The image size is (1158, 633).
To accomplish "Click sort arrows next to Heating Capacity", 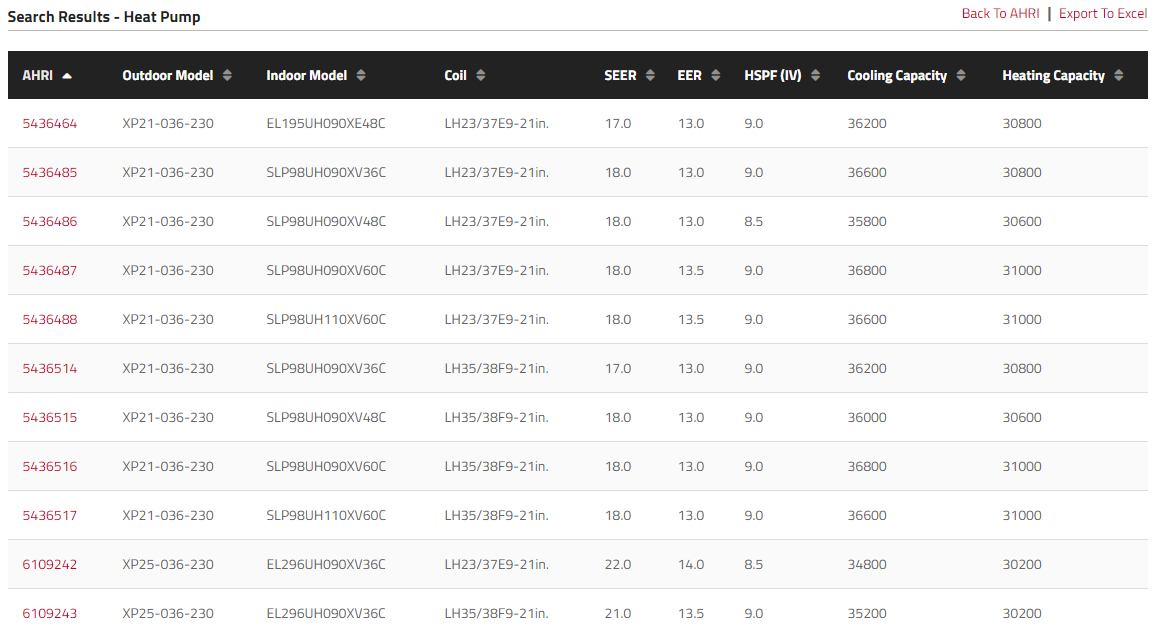I will (x=1119, y=75).
